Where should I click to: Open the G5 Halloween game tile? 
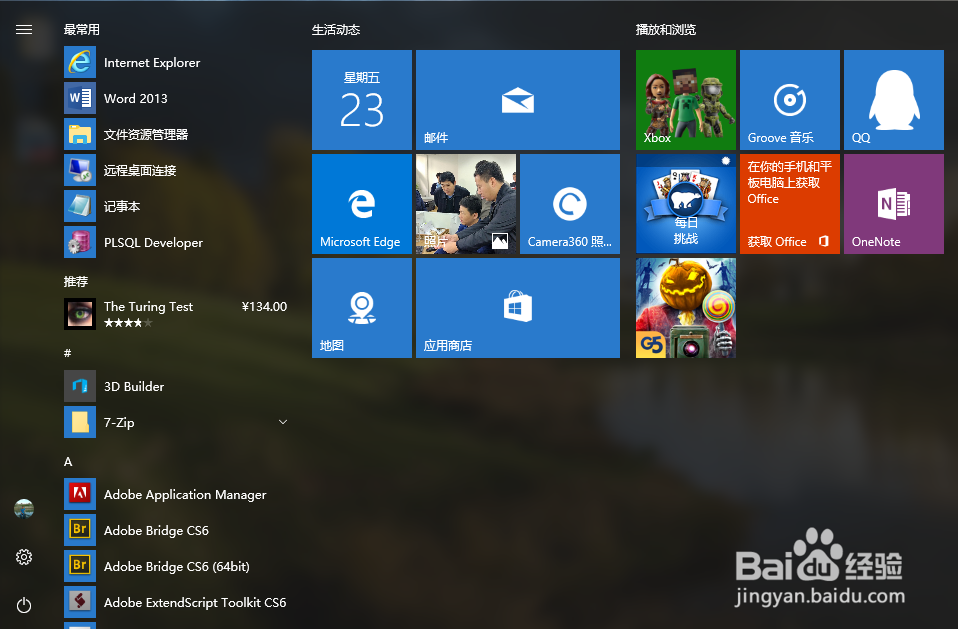coord(686,308)
